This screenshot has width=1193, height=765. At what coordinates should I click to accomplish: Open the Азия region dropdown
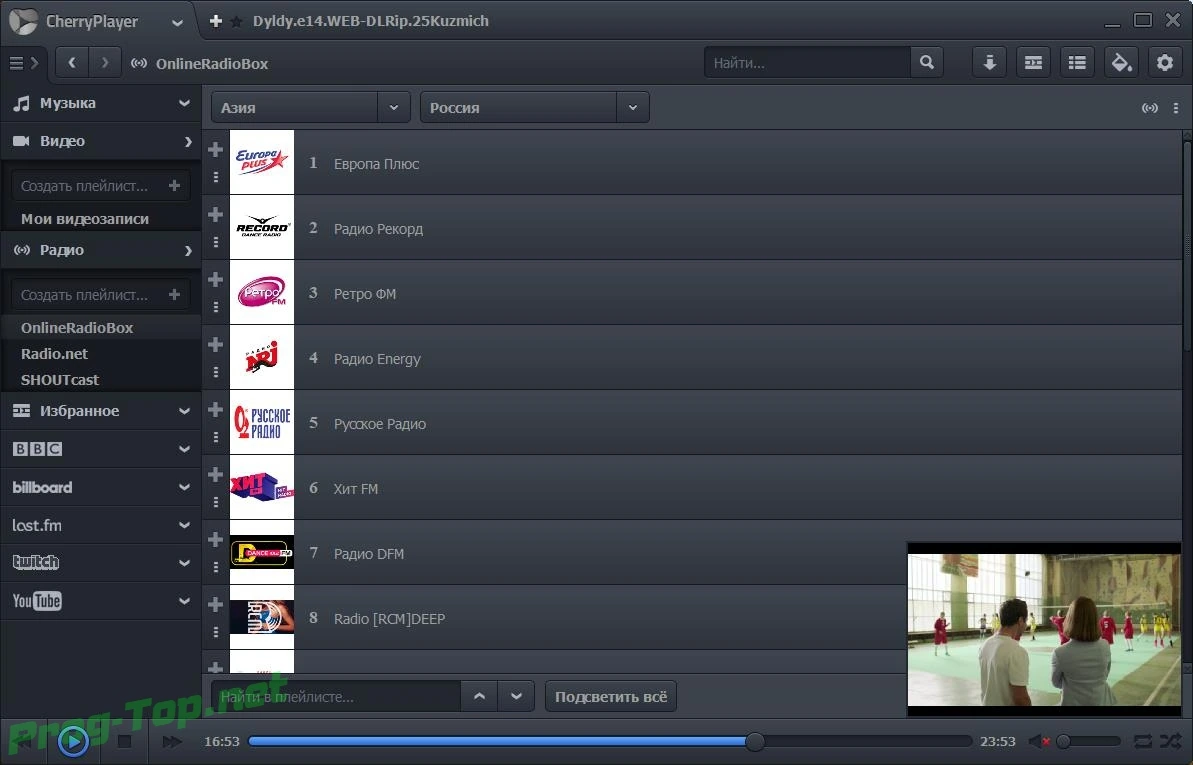tap(310, 107)
